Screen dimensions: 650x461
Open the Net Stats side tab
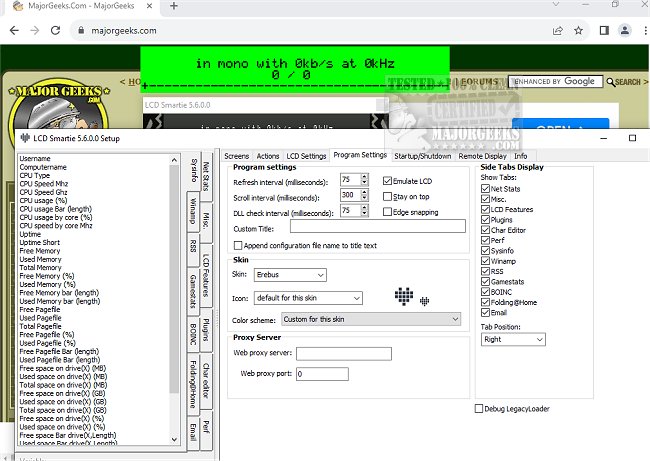(206, 176)
